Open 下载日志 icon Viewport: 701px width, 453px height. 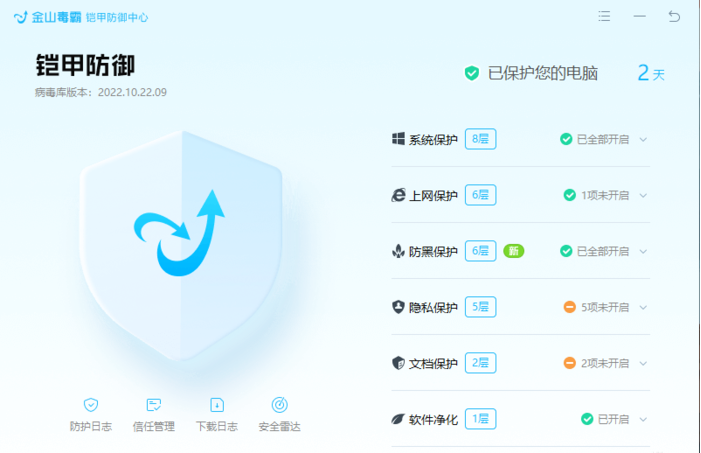pos(217,405)
